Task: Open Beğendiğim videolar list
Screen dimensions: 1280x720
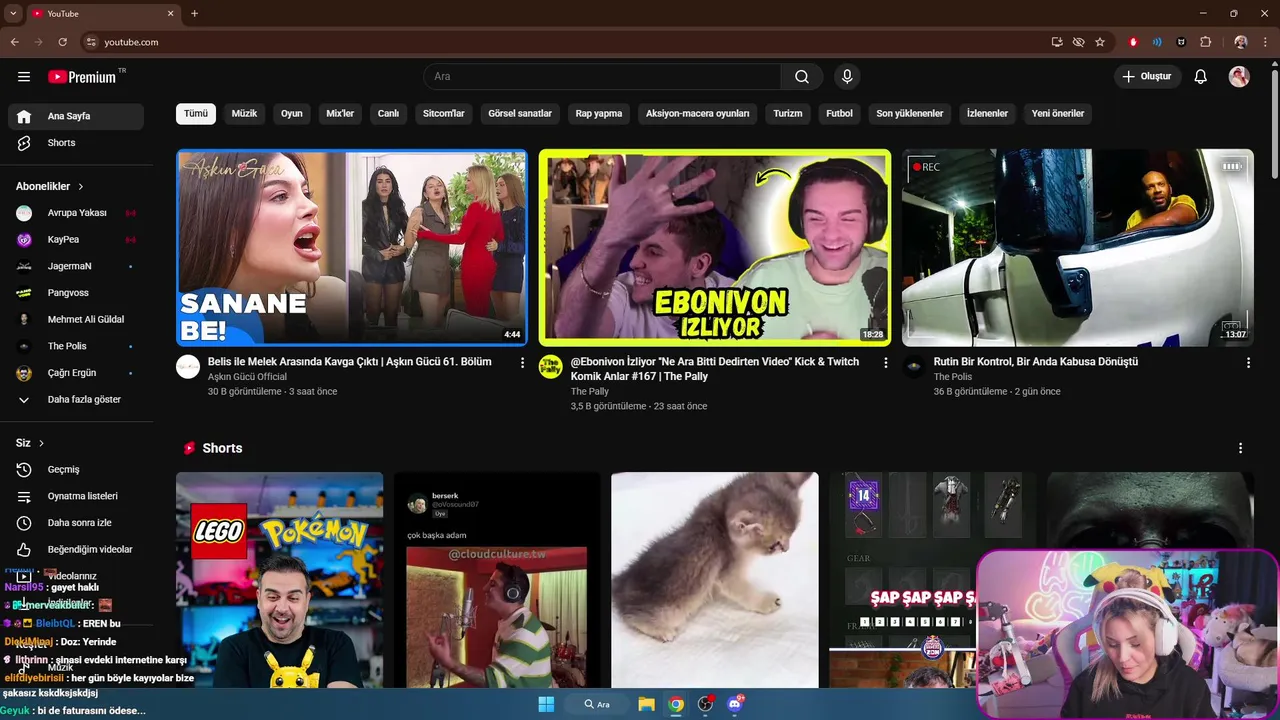Action: click(76, 549)
